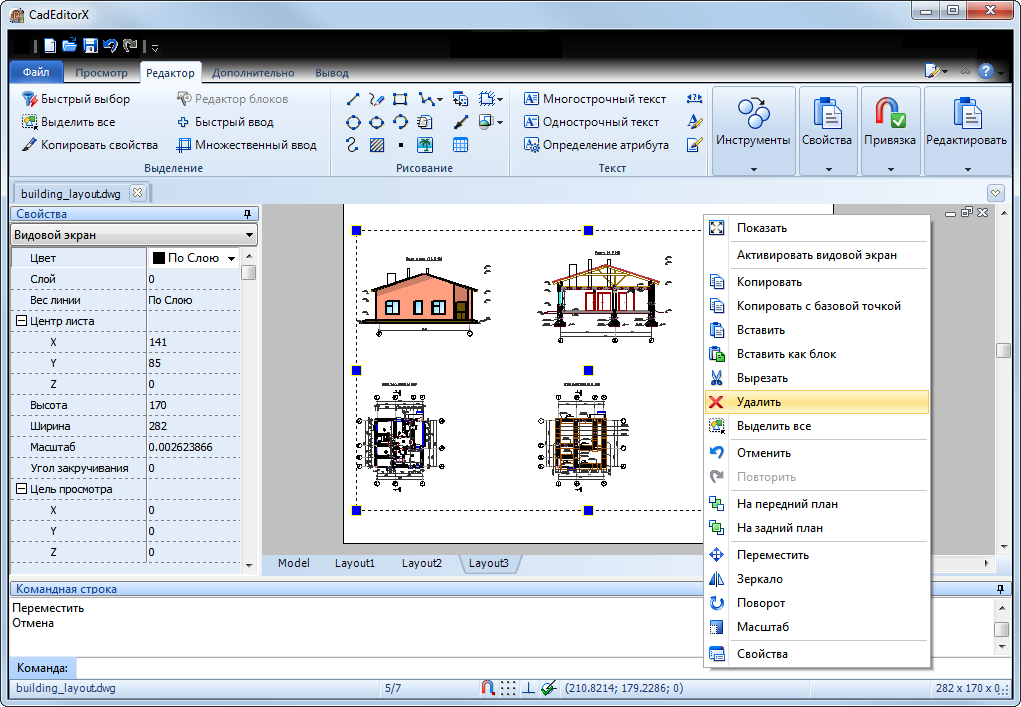Open the Файл application button
1021x707 pixels.
point(36,73)
